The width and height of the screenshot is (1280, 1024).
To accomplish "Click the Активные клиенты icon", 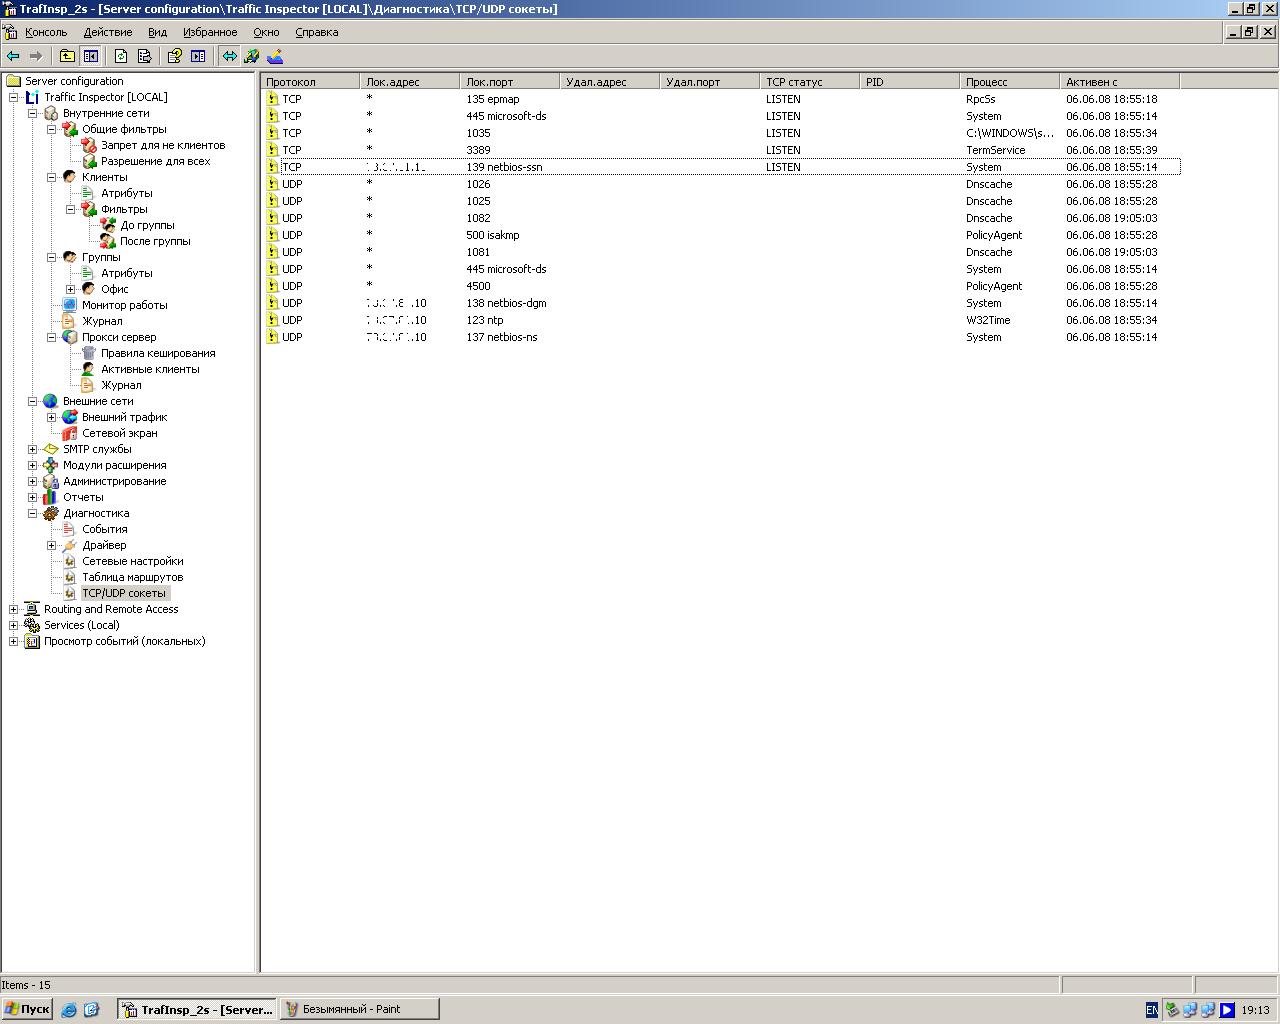I will coord(89,369).
